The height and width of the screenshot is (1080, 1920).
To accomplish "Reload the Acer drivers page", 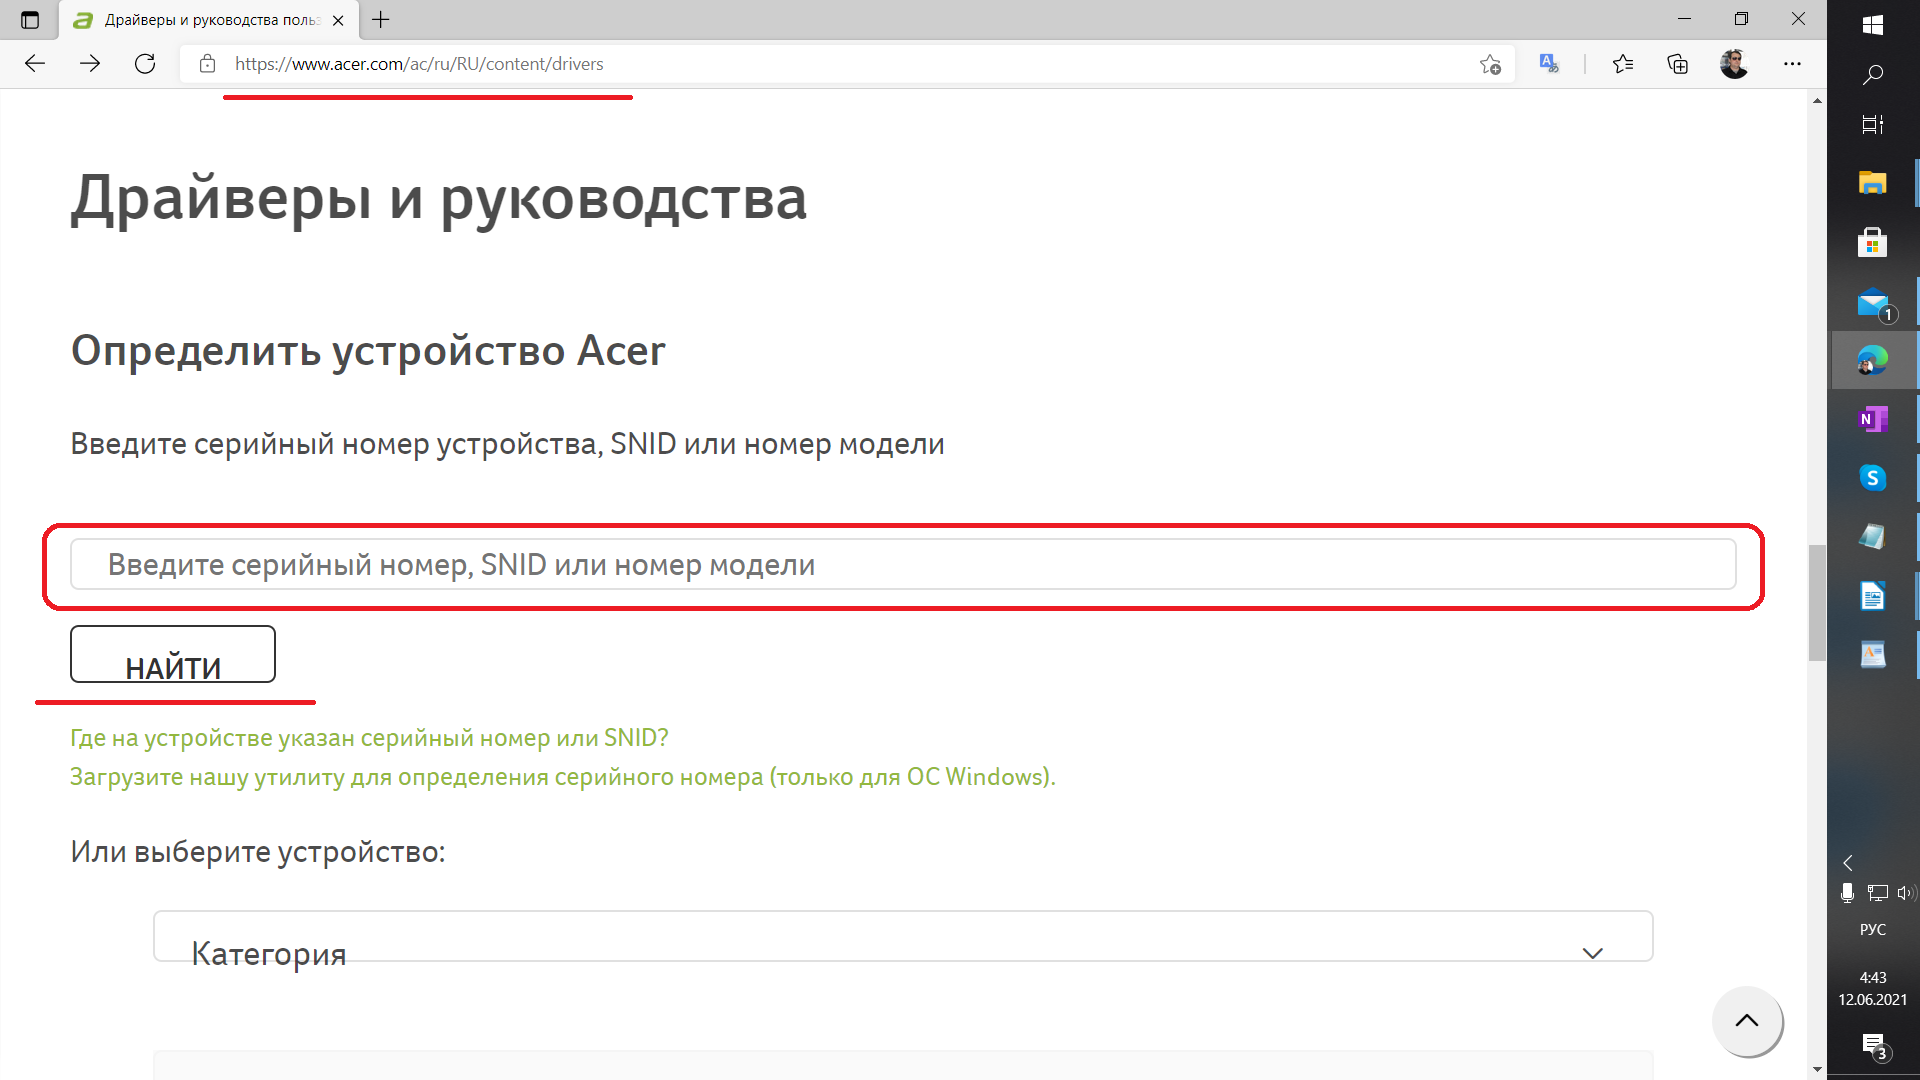I will (145, 64).
